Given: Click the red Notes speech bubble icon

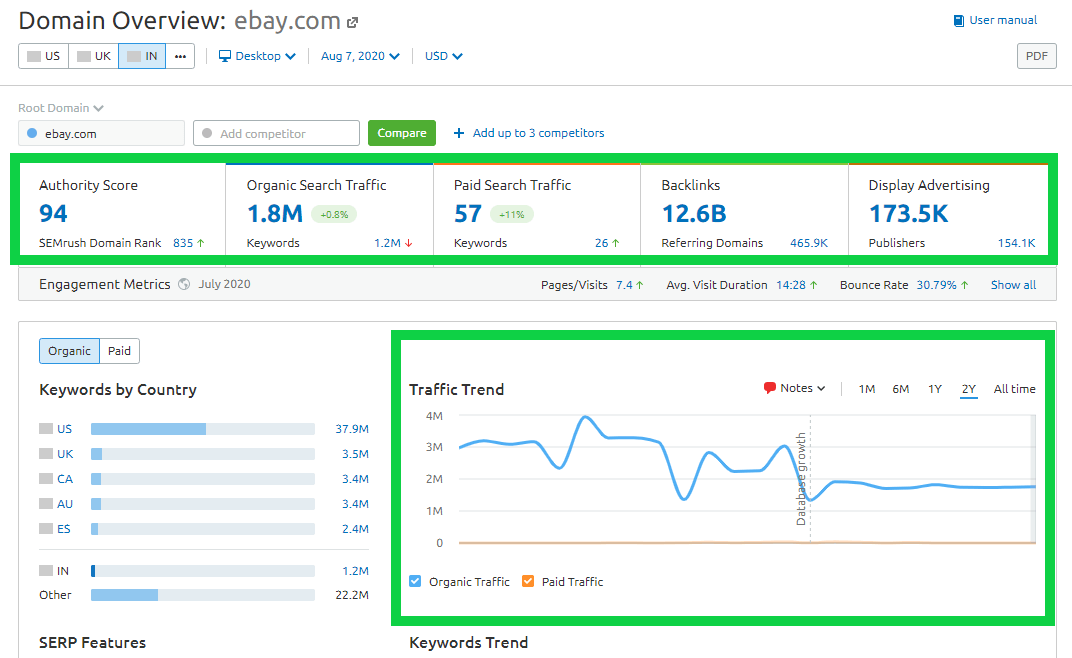Looking at the screenshot, I should (770, 388).
